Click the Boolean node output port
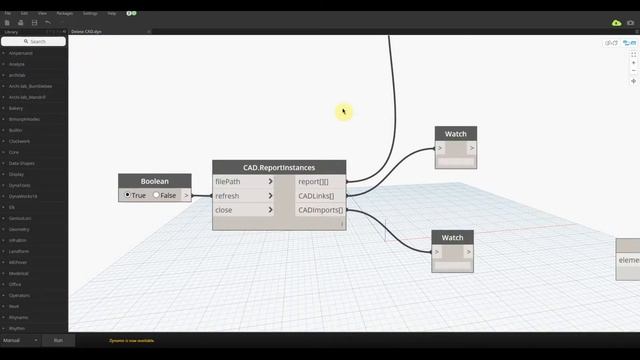The image size is (640, 360). (186, 196)
